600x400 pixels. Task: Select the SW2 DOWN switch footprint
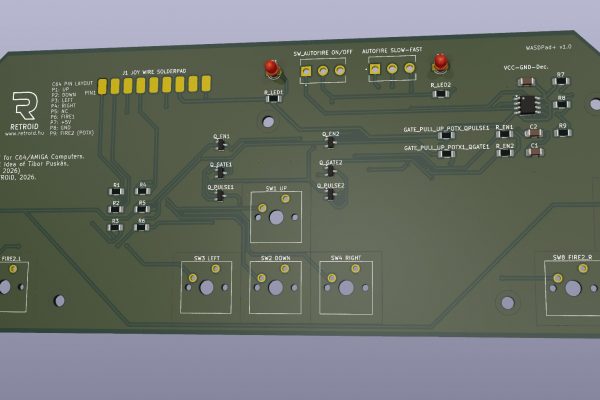273,286
